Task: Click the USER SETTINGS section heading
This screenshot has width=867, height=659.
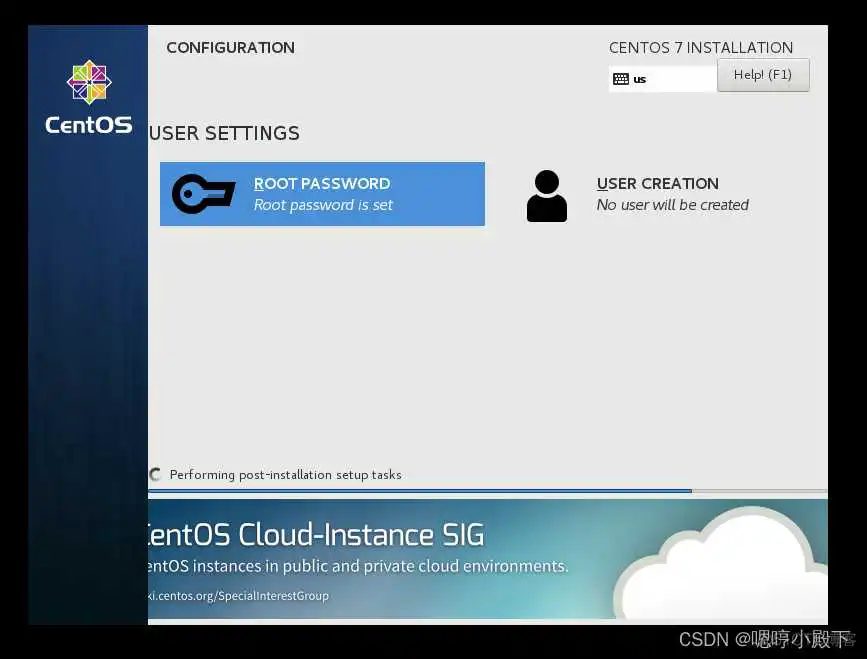Action: pyautogui.click(x=224, y=133)
